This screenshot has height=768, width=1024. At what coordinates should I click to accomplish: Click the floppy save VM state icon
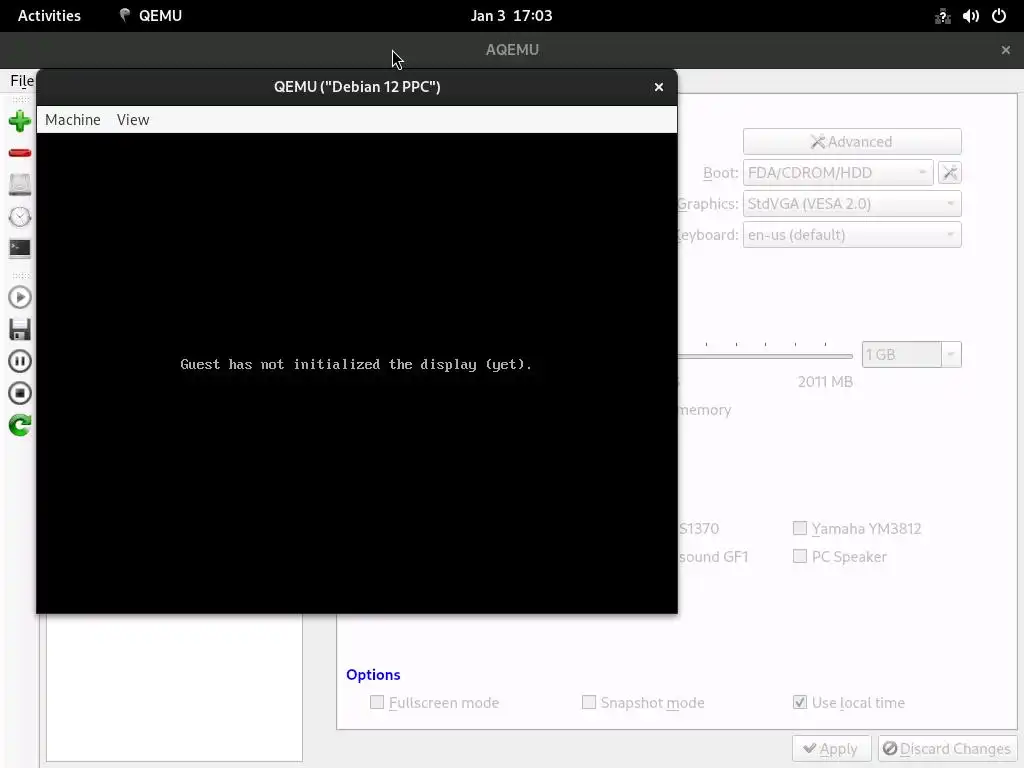point(20,329)
